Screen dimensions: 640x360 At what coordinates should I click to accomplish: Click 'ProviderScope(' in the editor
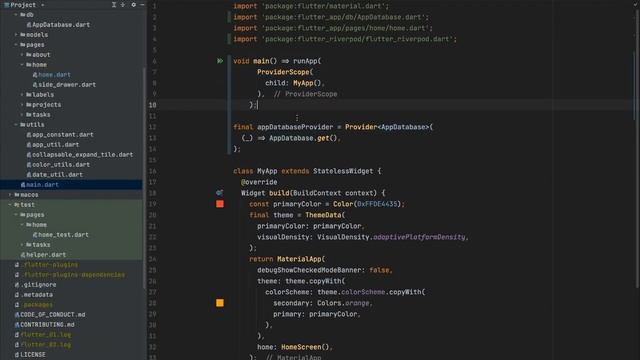[x=285, y=72]
